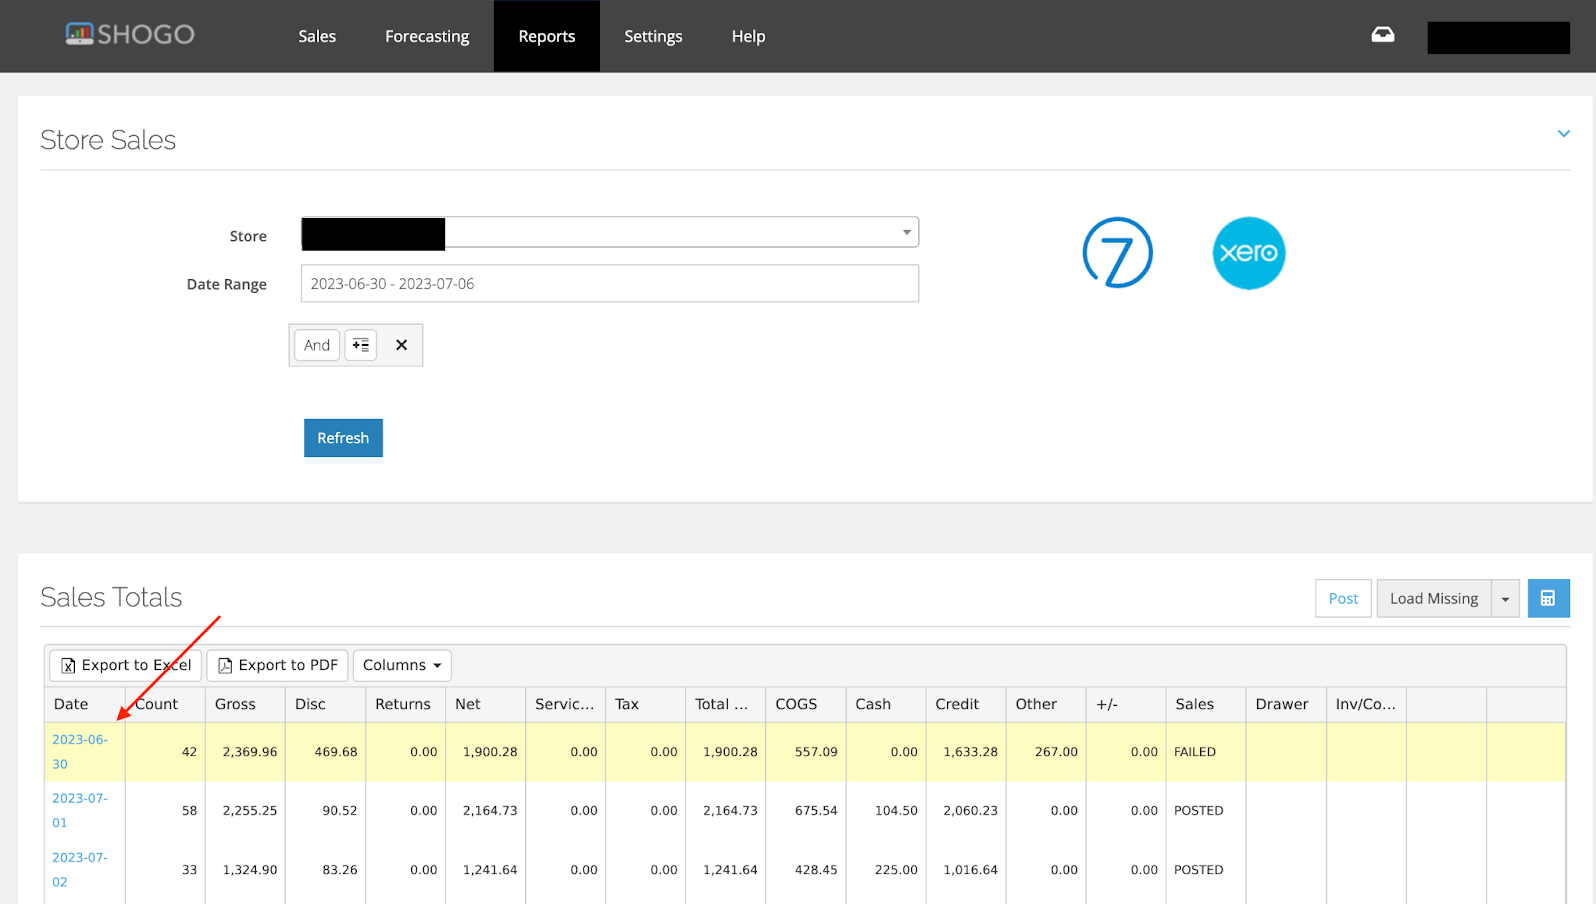1596x904 pixels.
Task: Sort by the Date column header
Action: (85, 704)
